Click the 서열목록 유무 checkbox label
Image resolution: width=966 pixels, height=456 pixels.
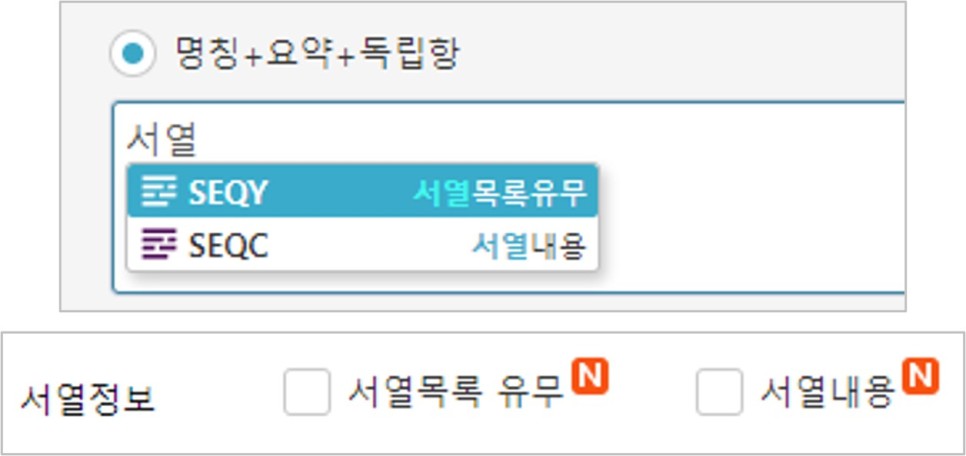[456, 391]
